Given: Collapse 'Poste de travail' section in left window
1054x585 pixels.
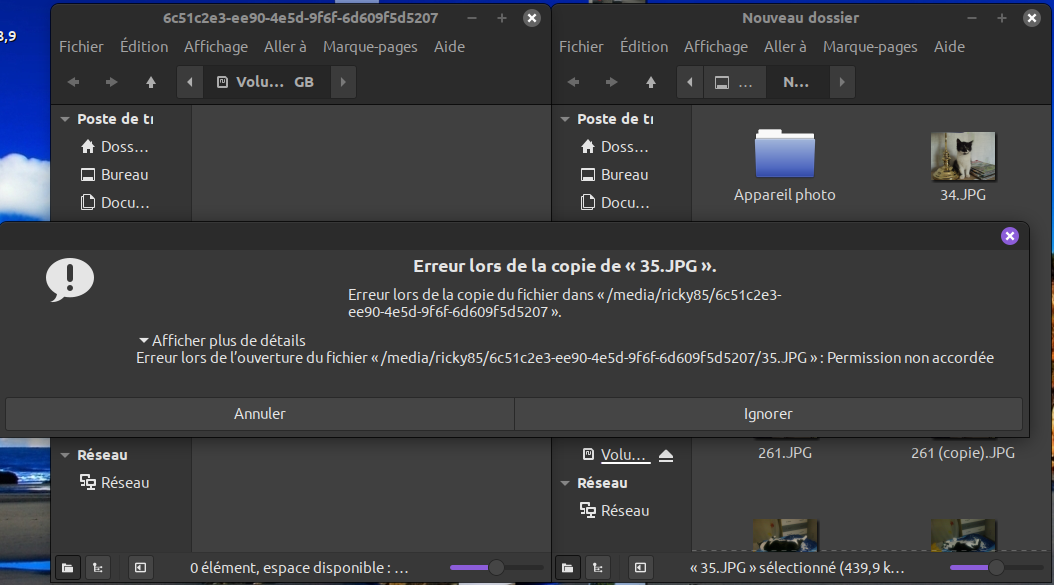Looking at the screenshot, I should [x=65, y=119].
